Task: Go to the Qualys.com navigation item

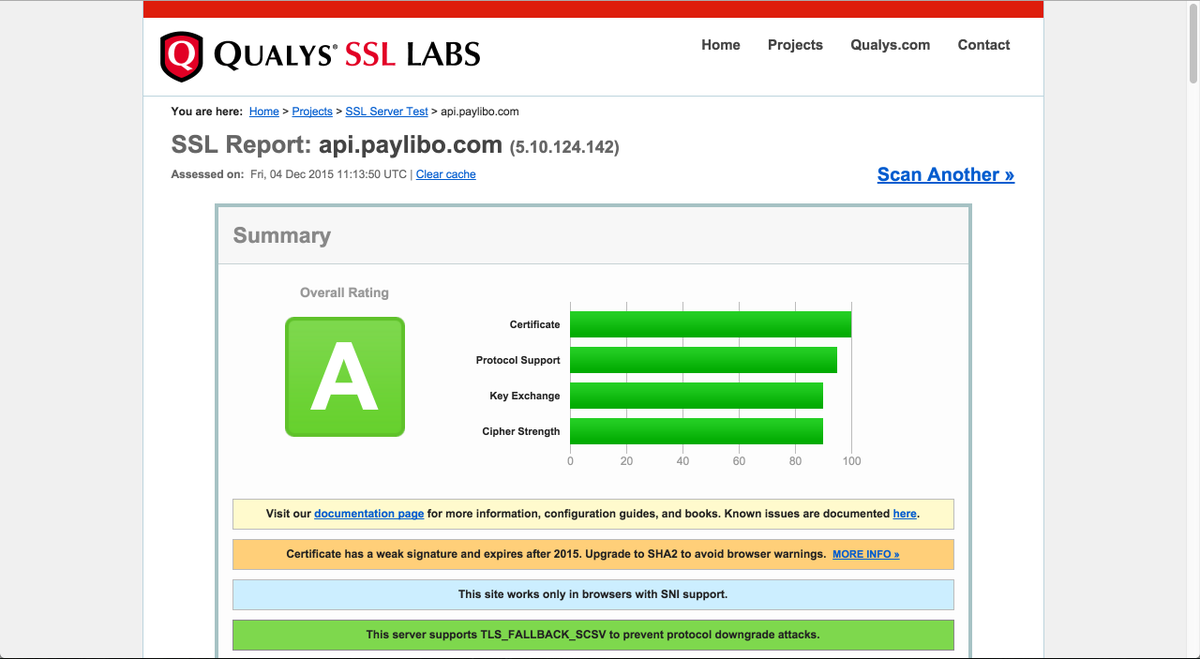Action: [x=890, y=45]
